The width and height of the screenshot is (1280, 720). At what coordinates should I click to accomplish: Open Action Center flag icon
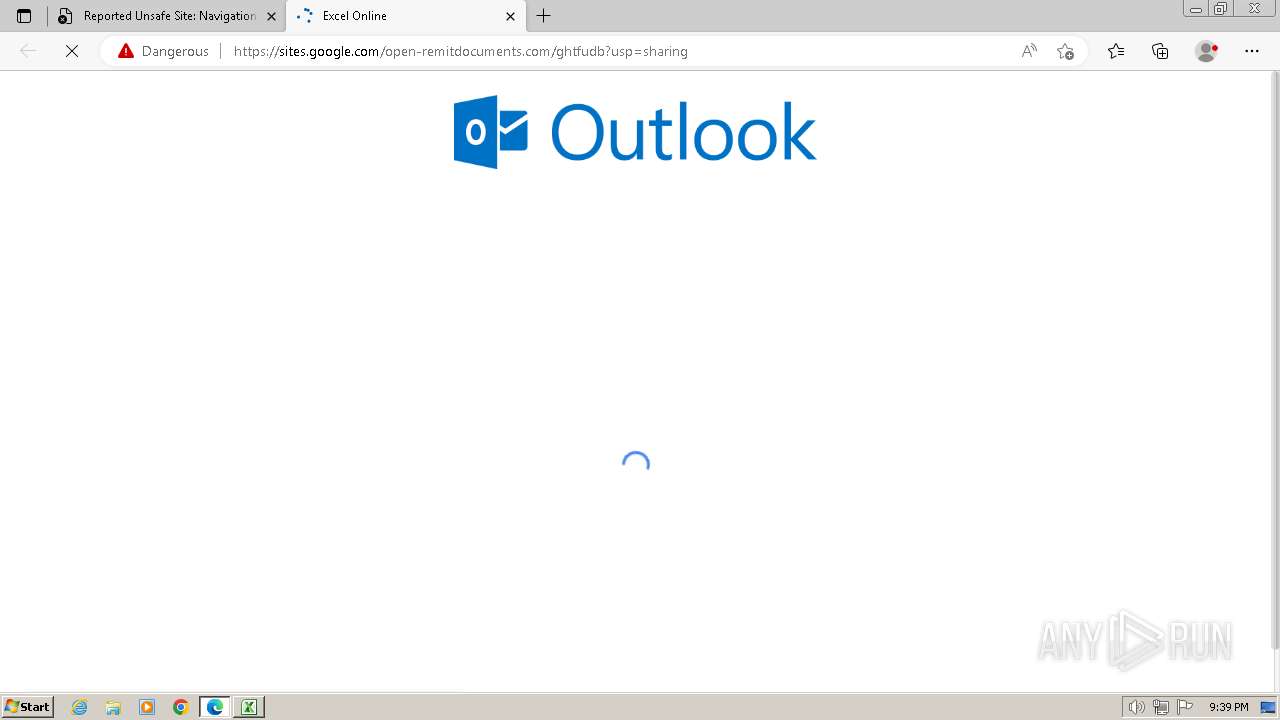click(x=1185, y=707)
